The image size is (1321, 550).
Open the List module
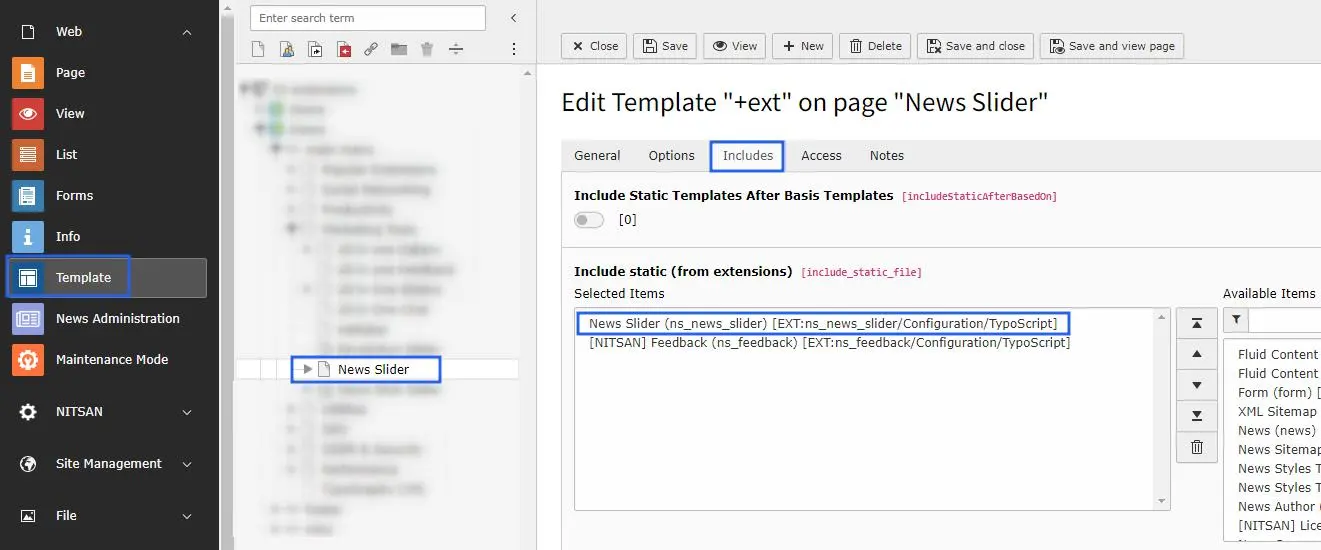click(x=67, y=155)
